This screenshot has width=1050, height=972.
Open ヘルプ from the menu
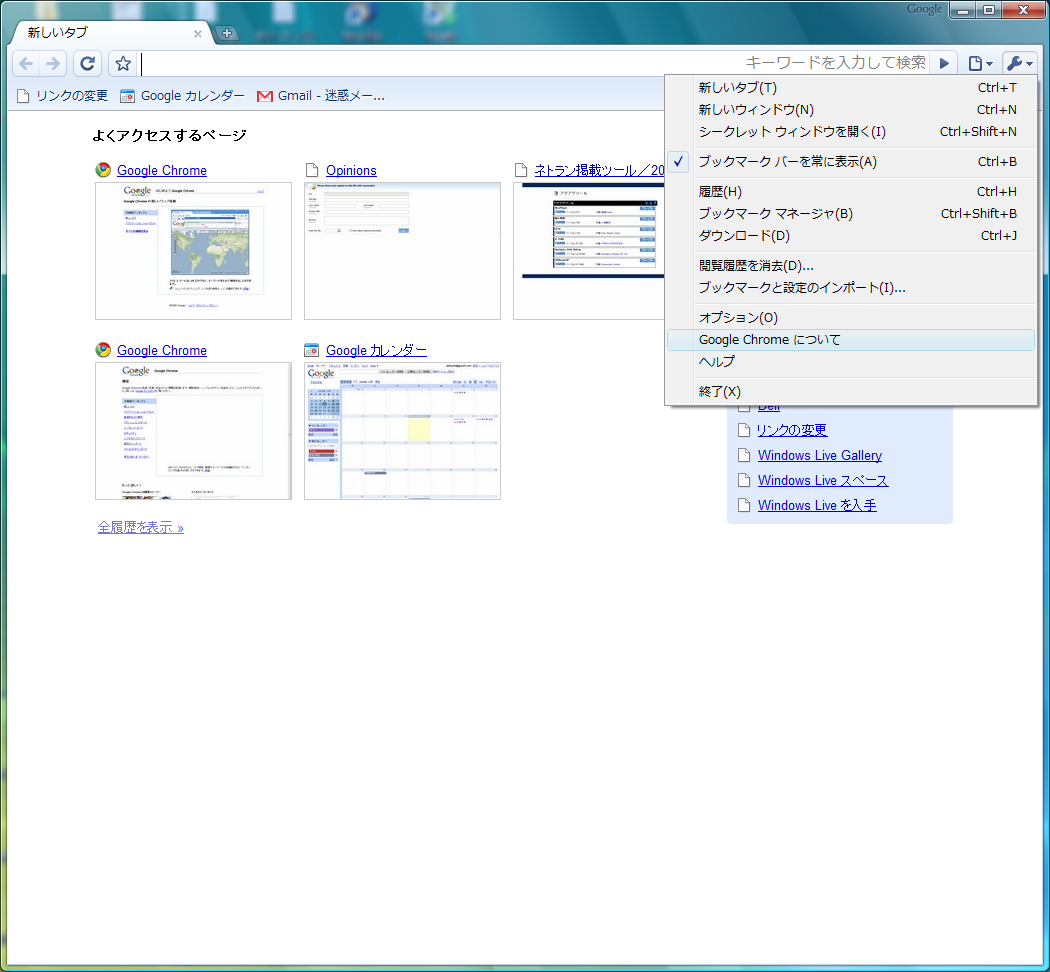[x=850, y=361]
